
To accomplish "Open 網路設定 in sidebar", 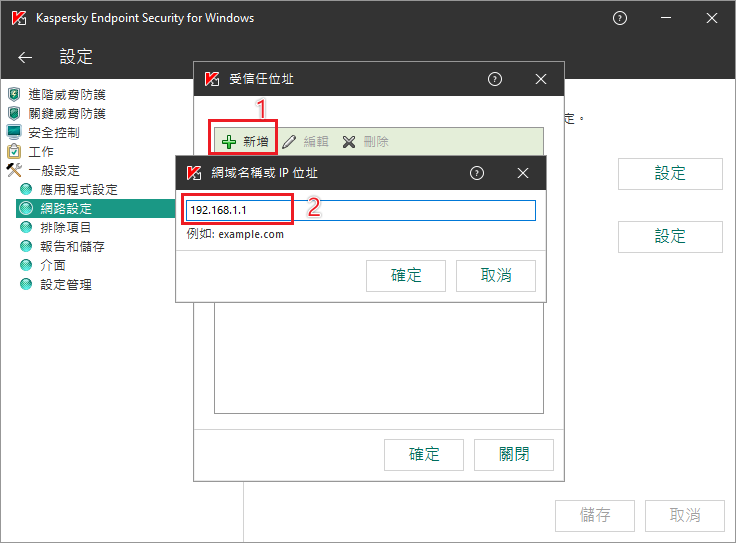I will (x=66, y=208).
